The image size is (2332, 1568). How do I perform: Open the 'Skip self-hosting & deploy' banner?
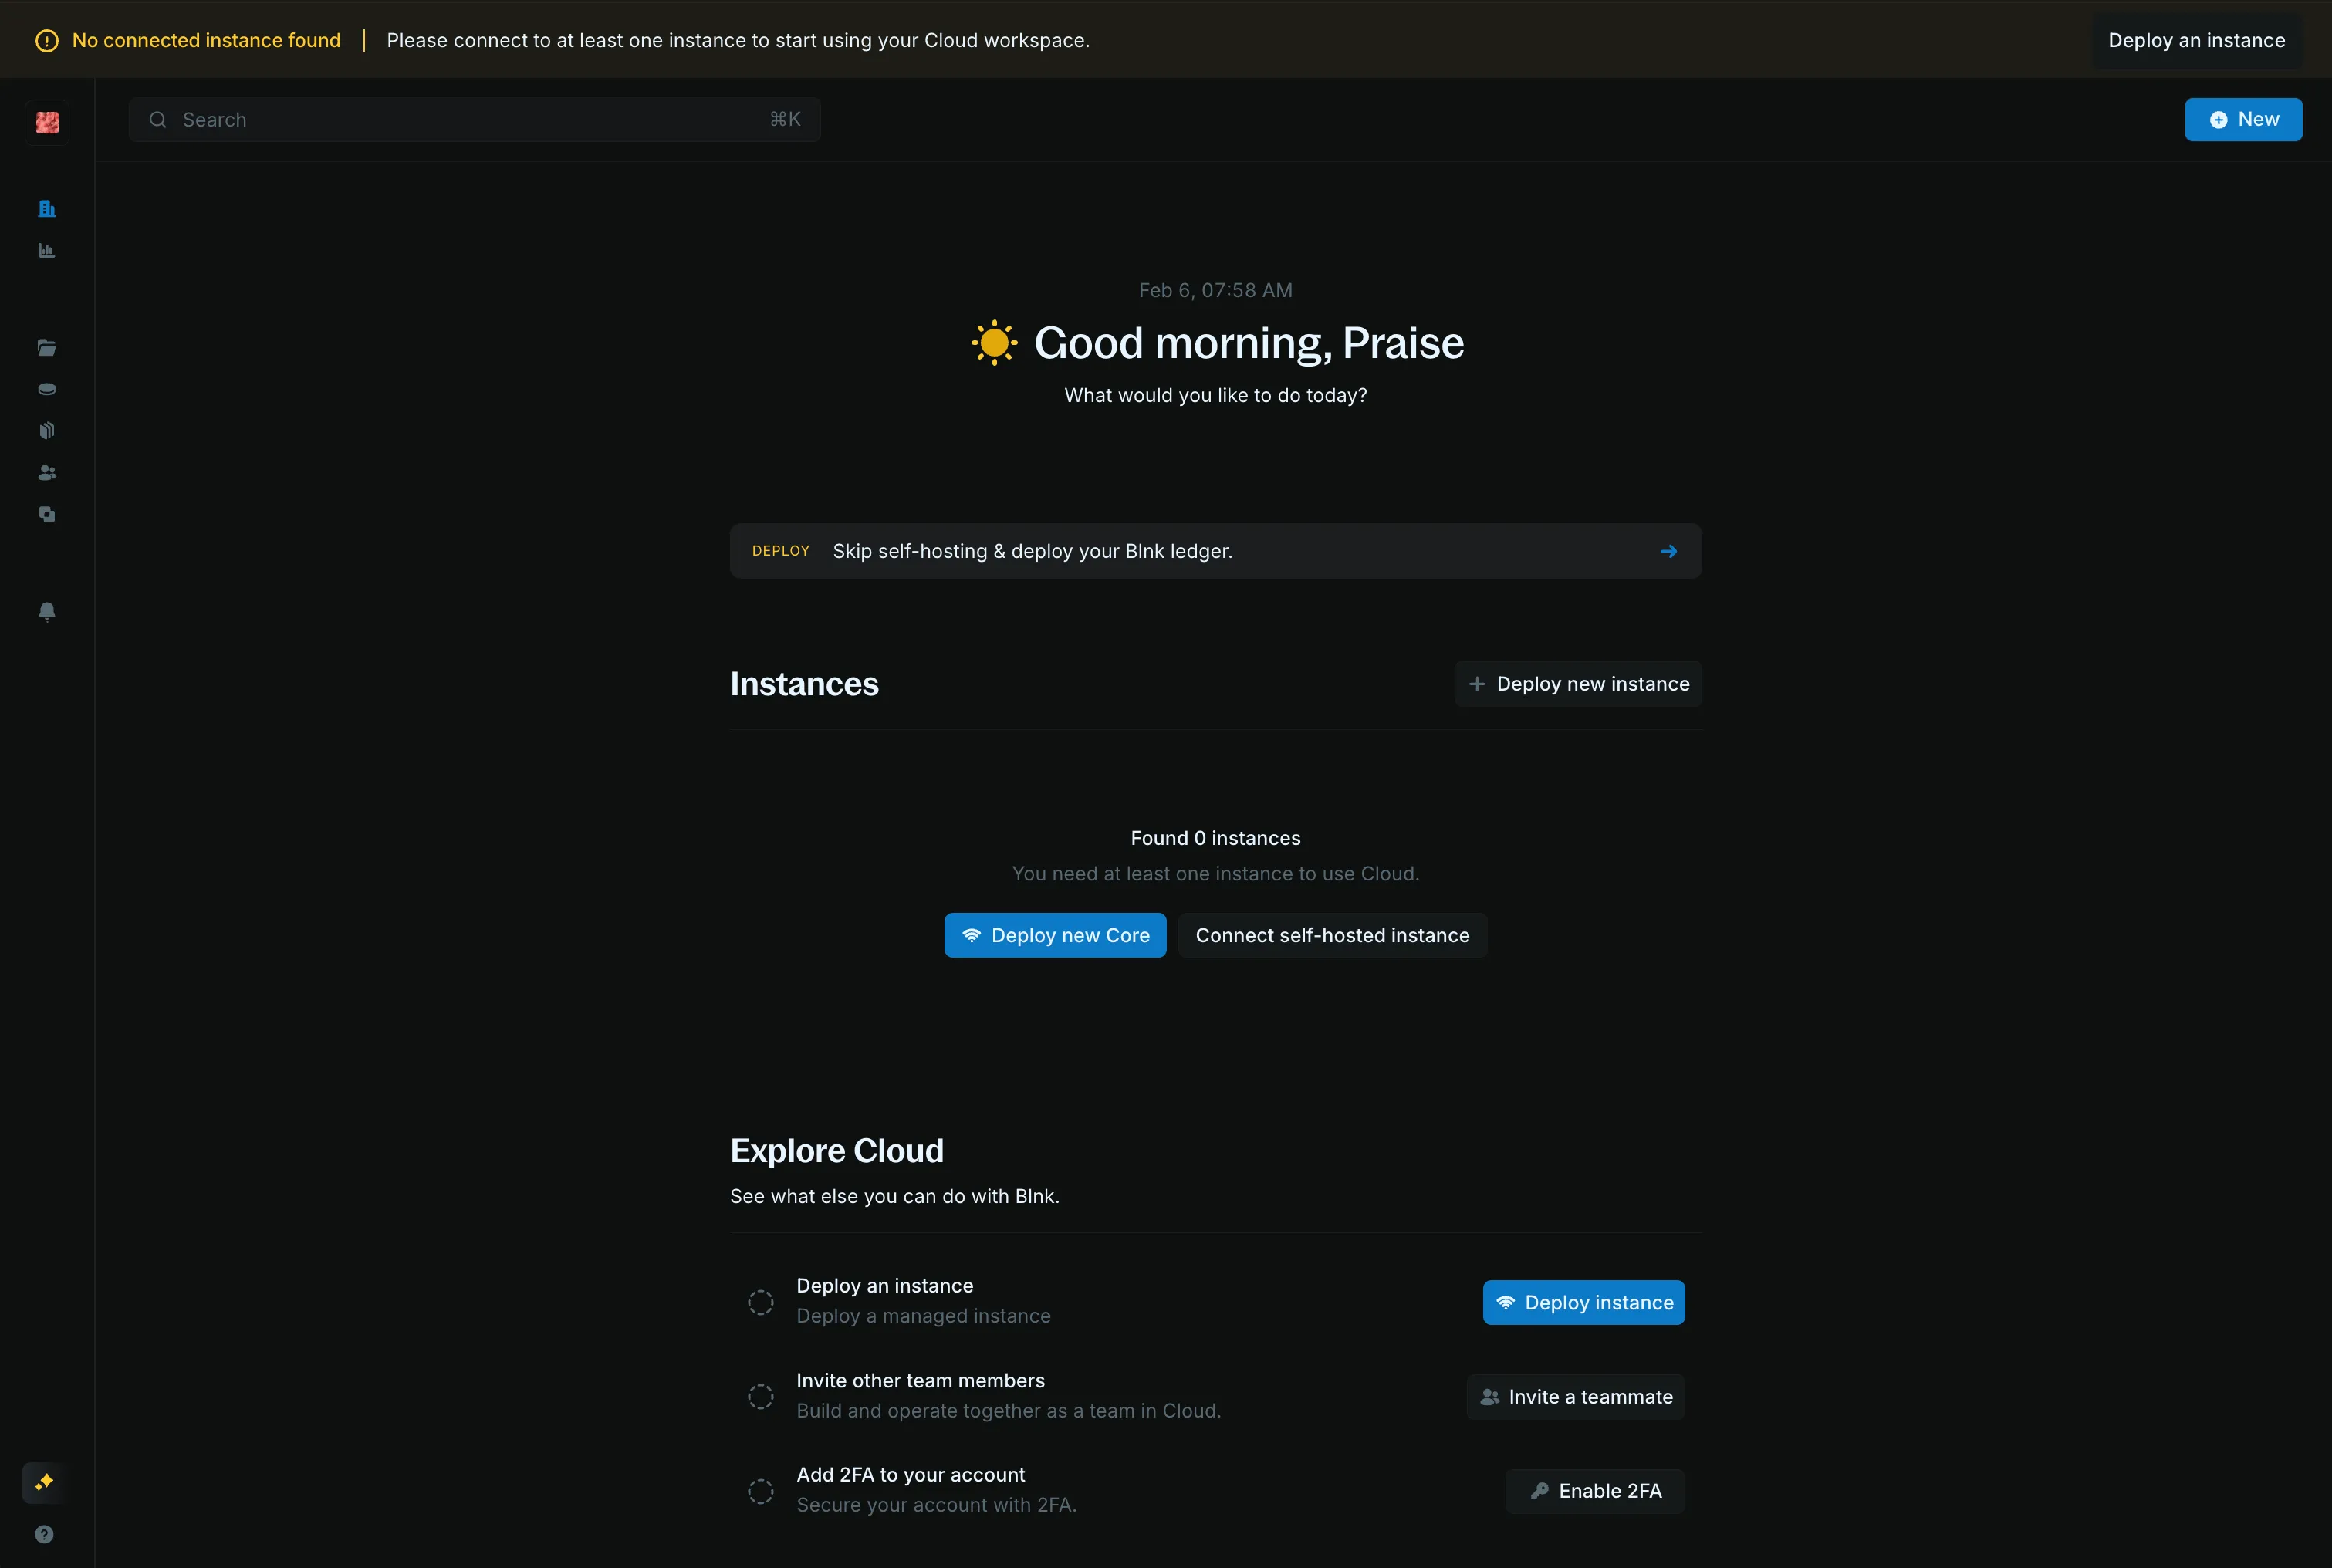click(1215, 551)
